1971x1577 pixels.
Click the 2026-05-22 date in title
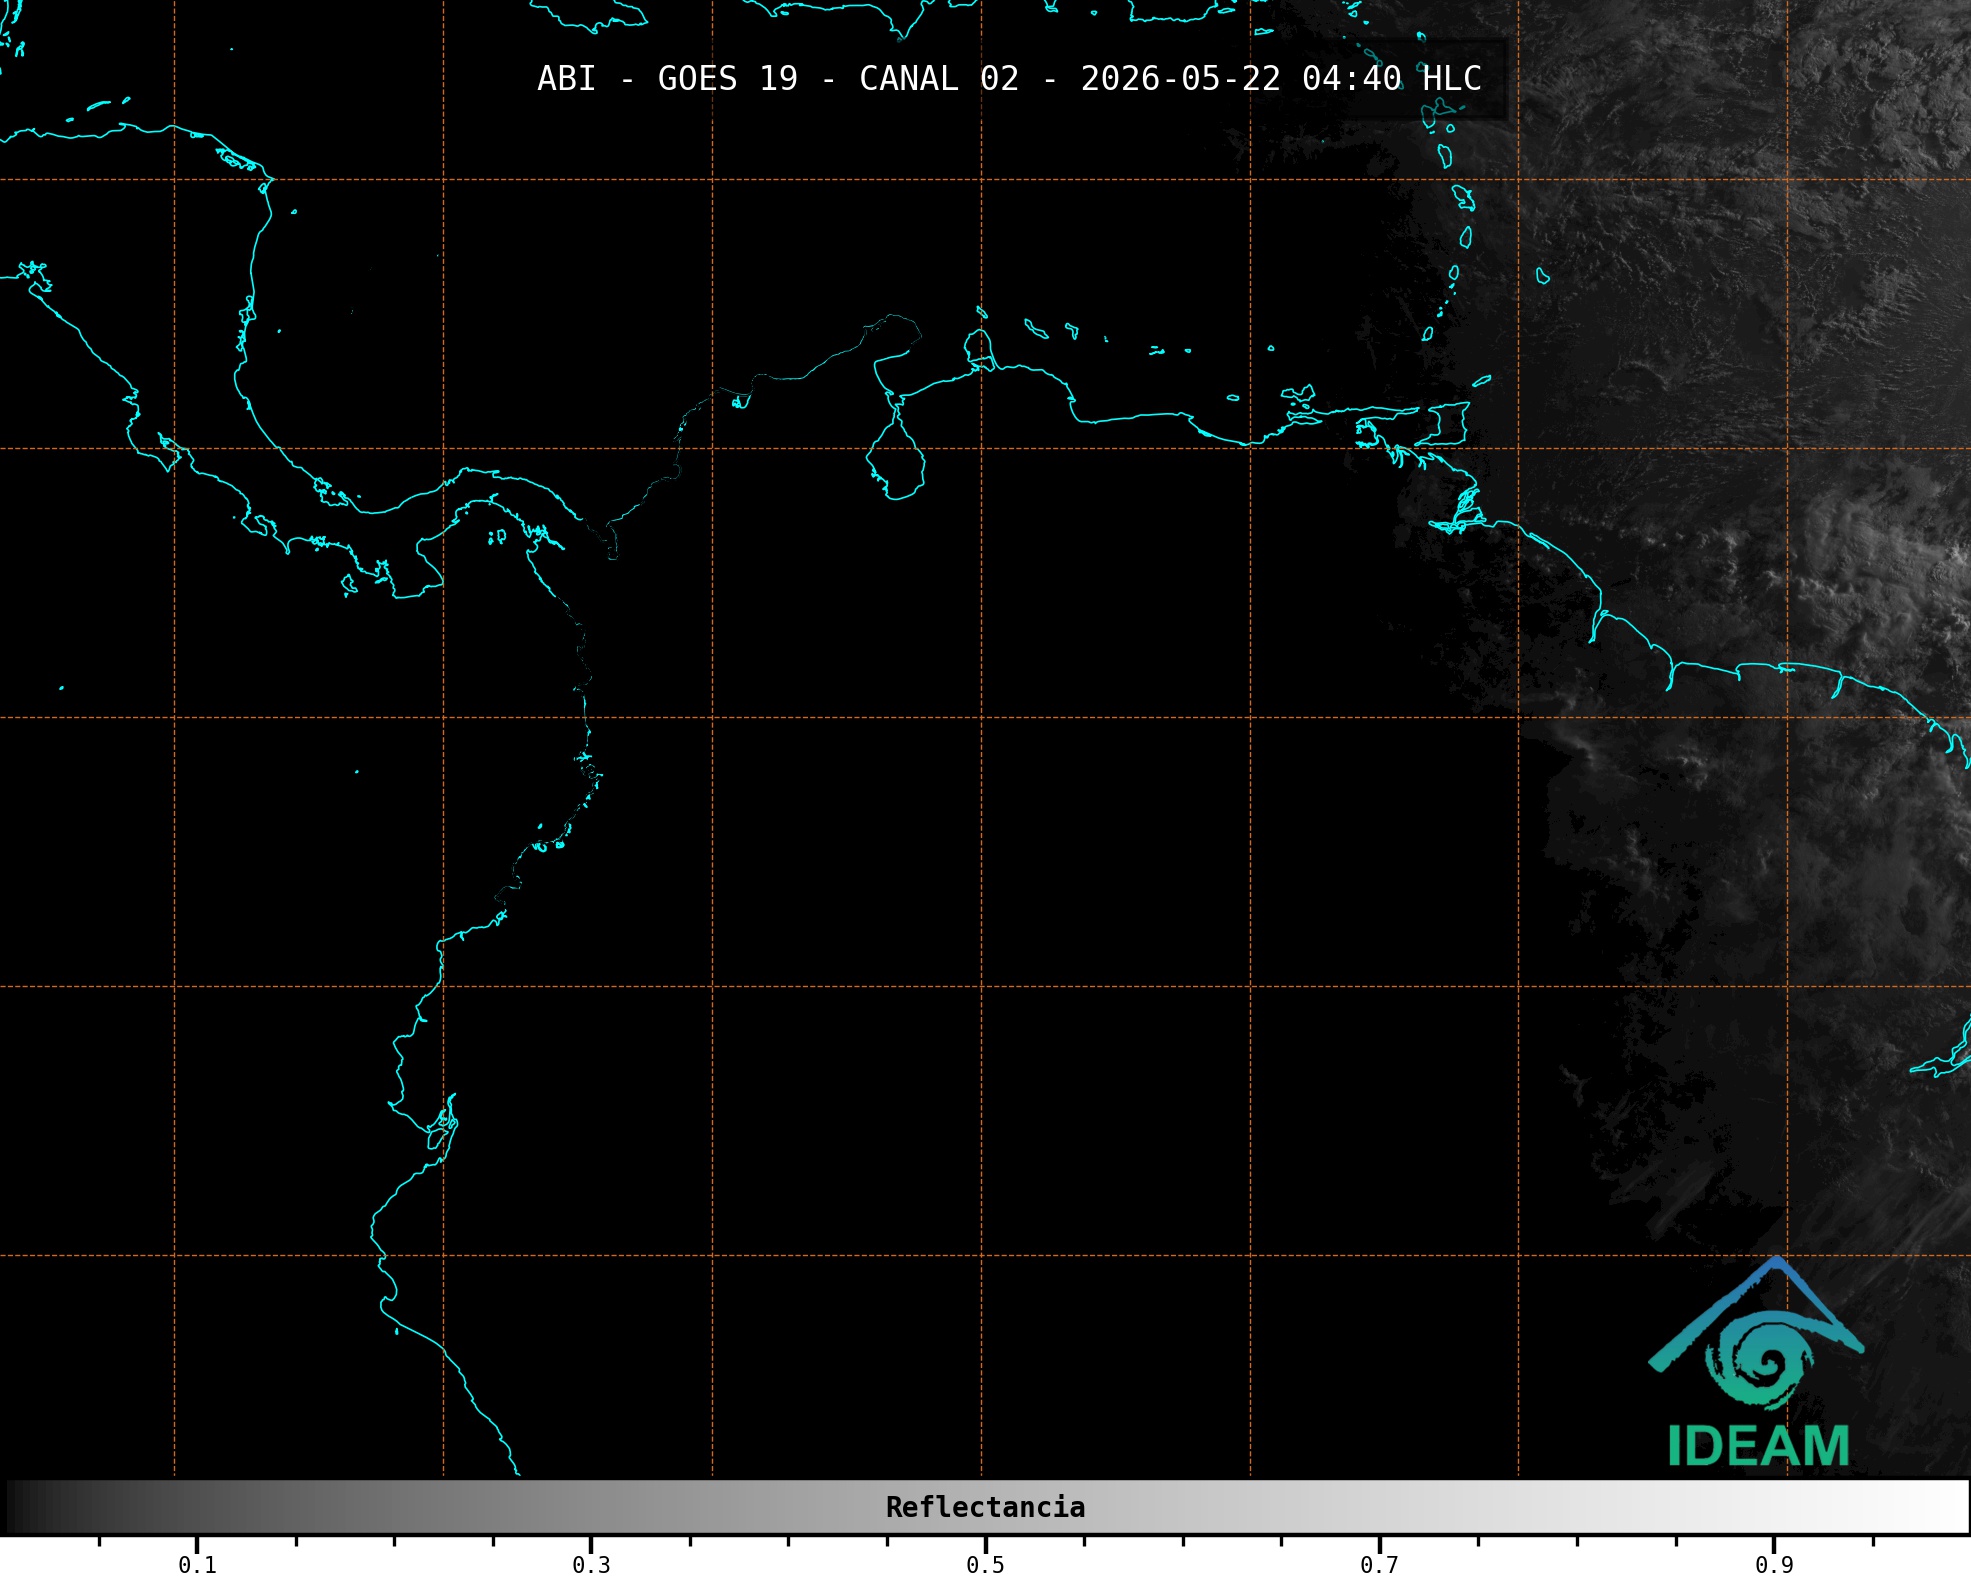tap(1180, 79)
